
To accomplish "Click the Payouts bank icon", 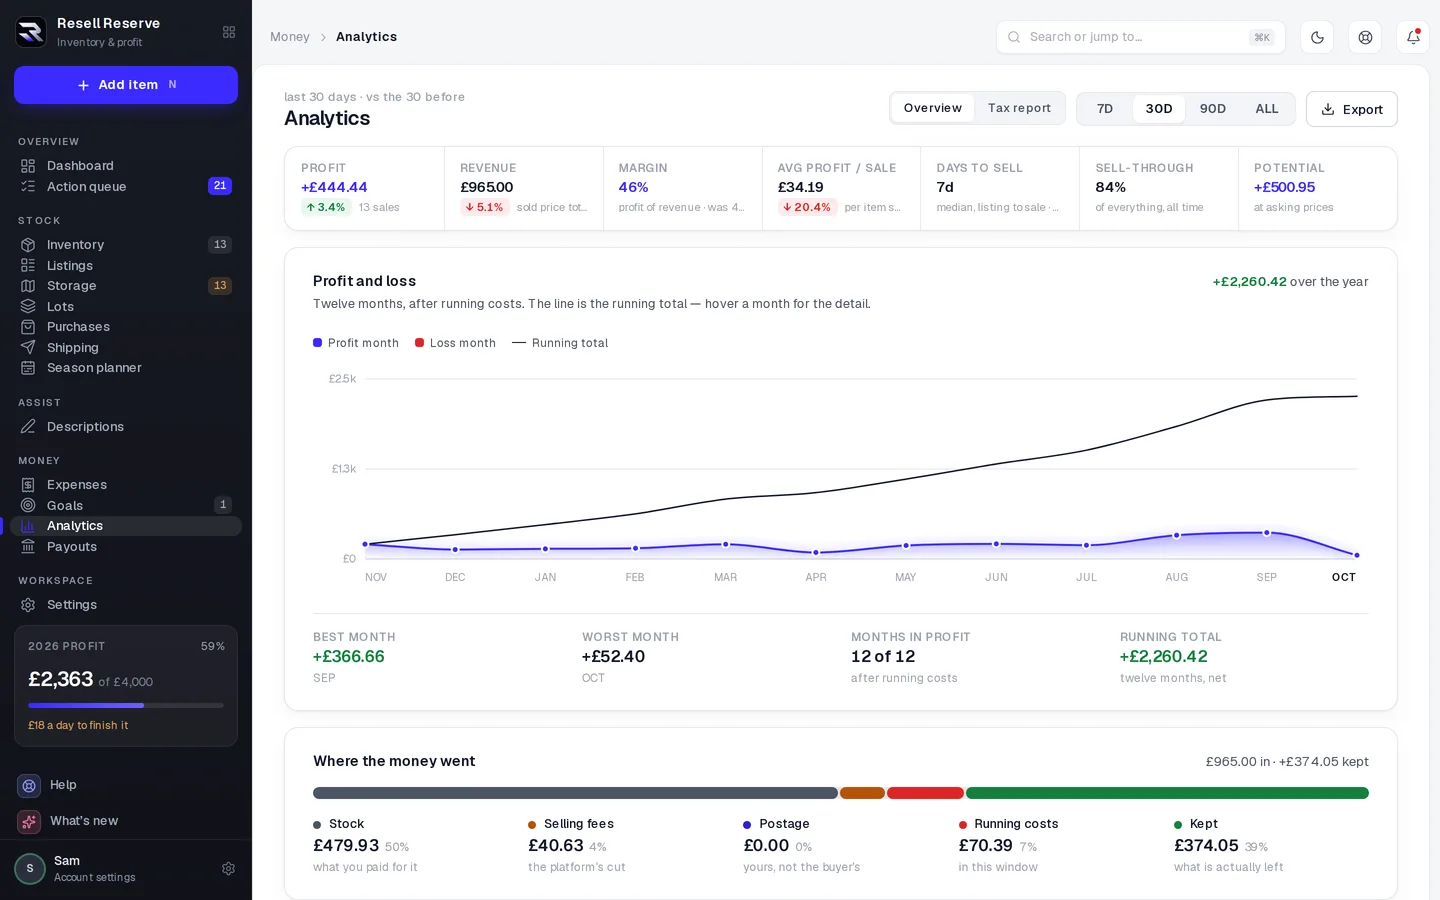I will [x=28, y=547].
